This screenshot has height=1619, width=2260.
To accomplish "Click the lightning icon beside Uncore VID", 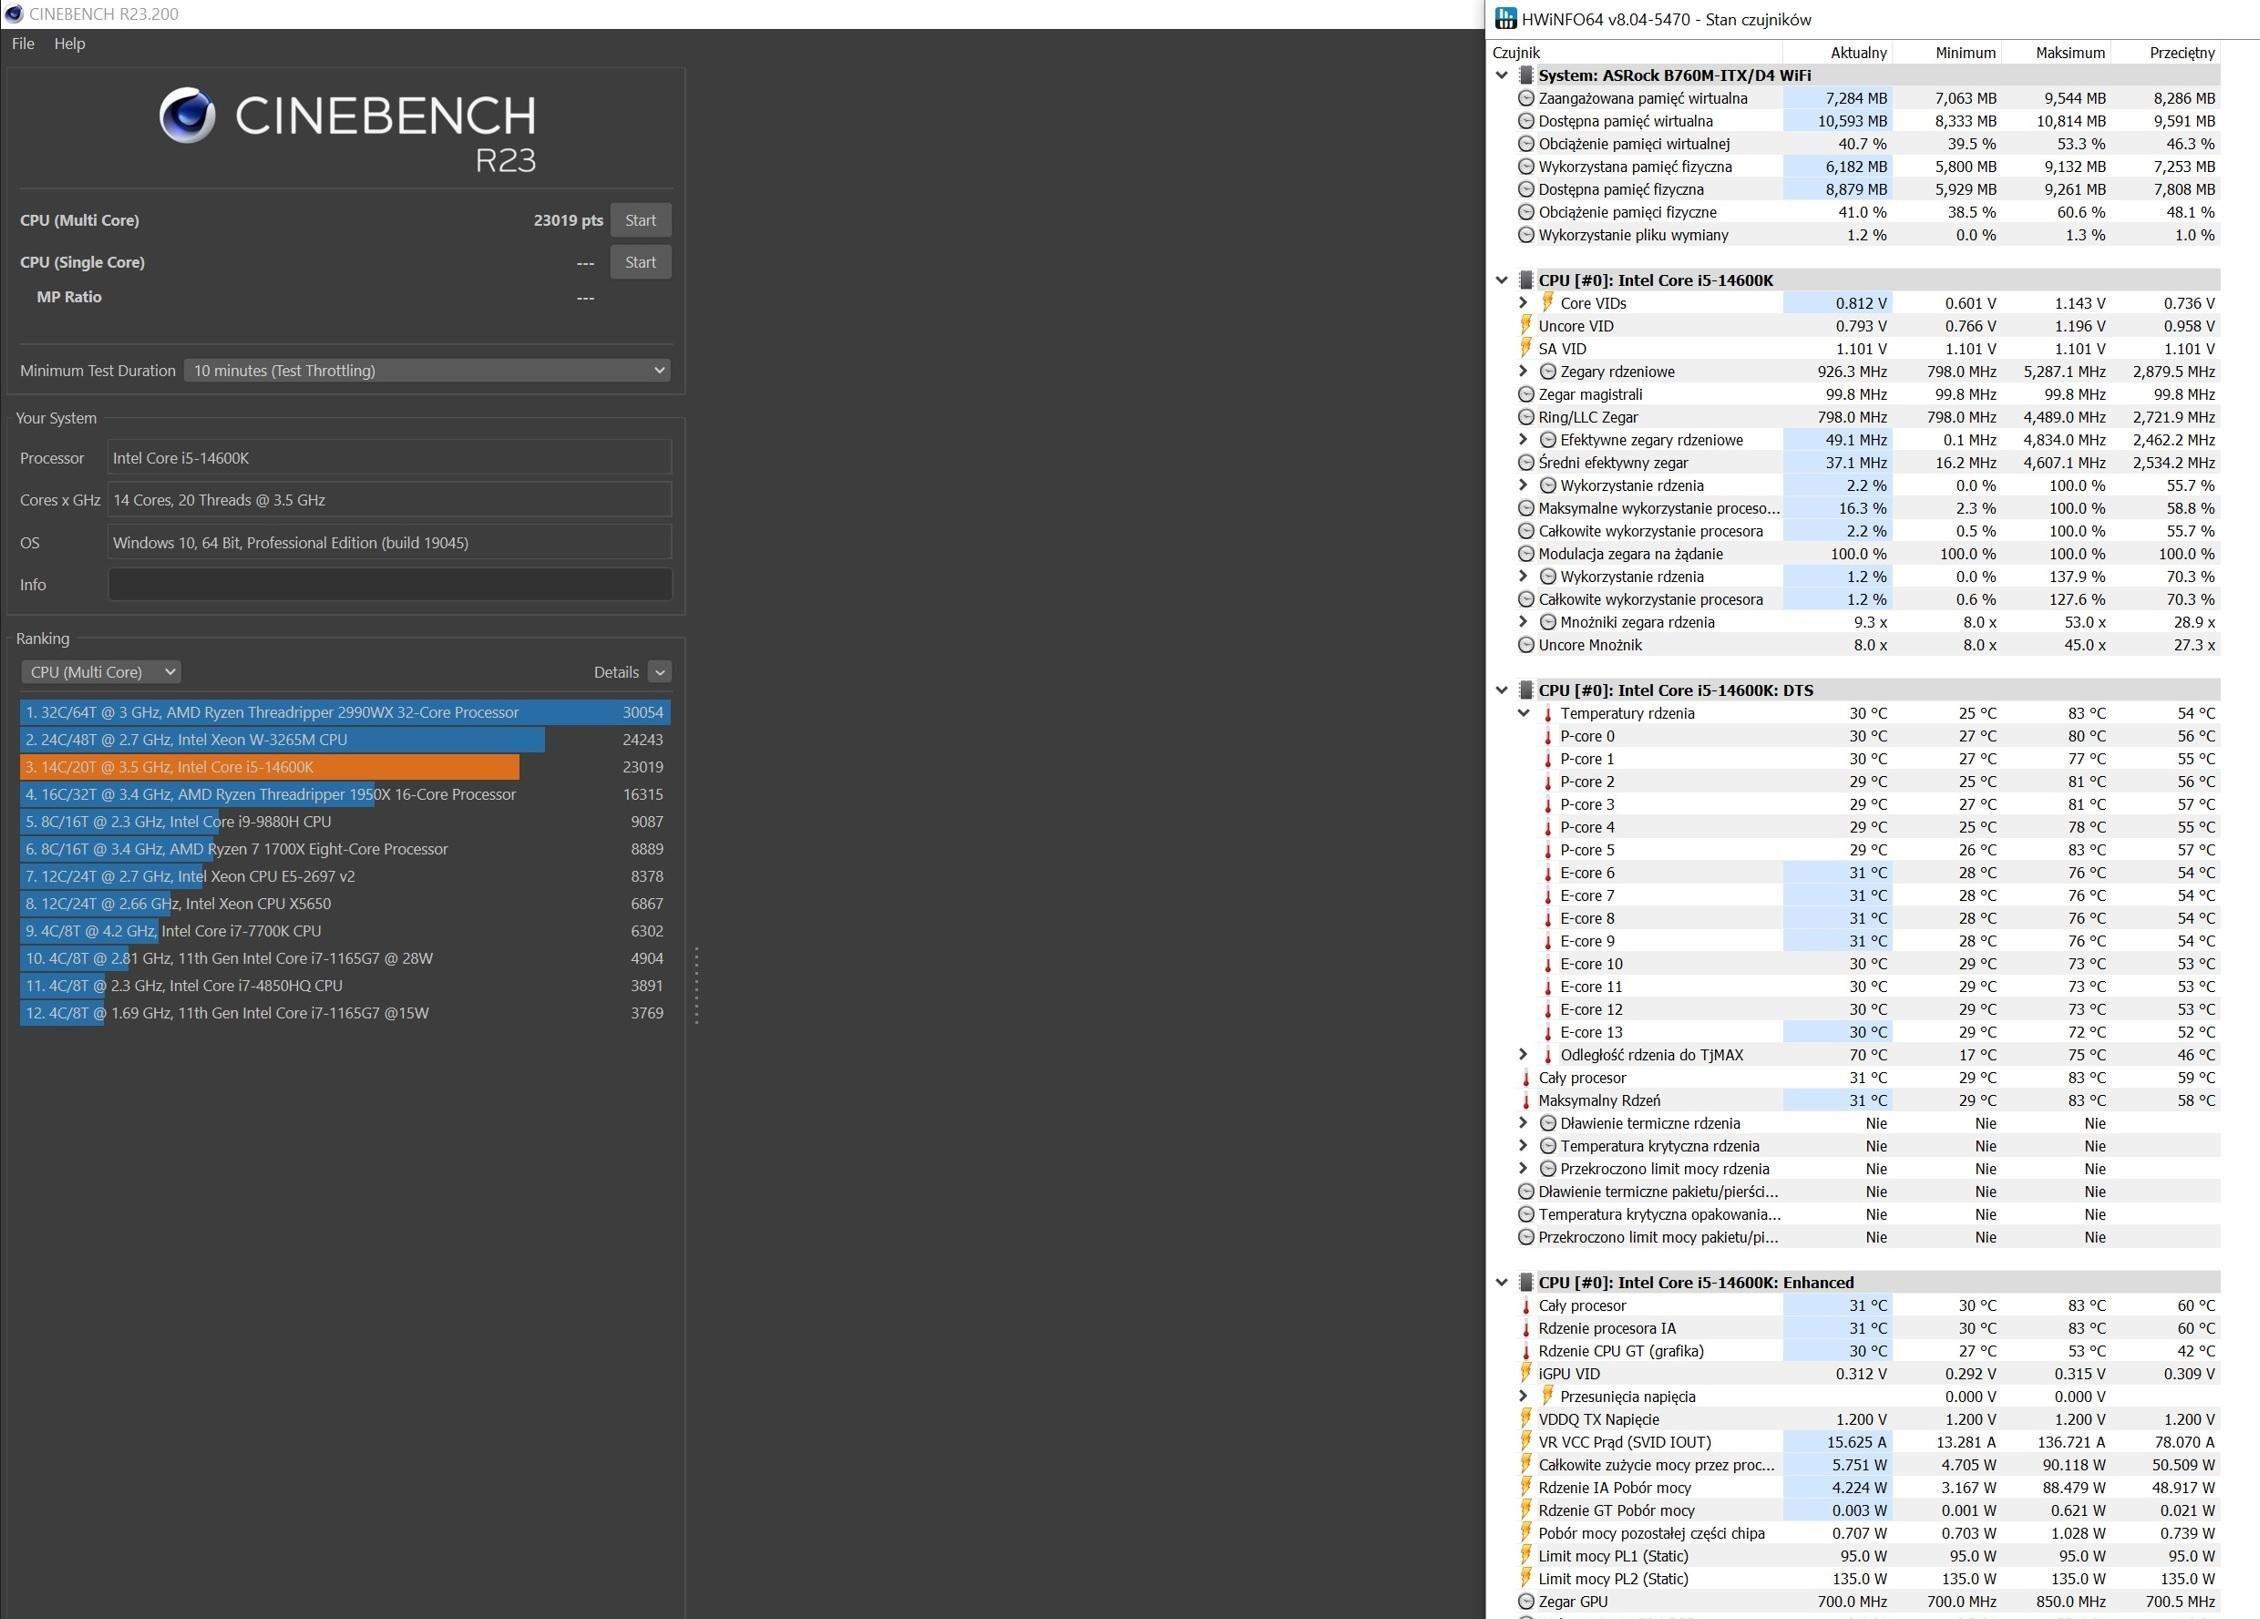I will coord(1526,326).
